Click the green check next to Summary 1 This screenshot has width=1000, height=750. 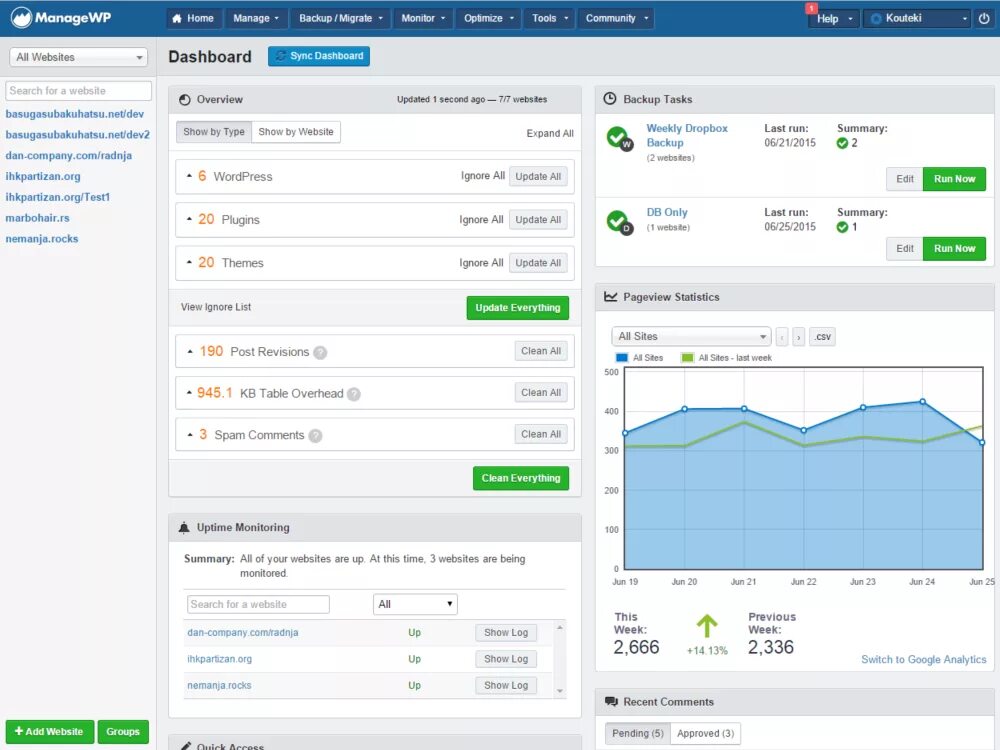click(842, 227)
